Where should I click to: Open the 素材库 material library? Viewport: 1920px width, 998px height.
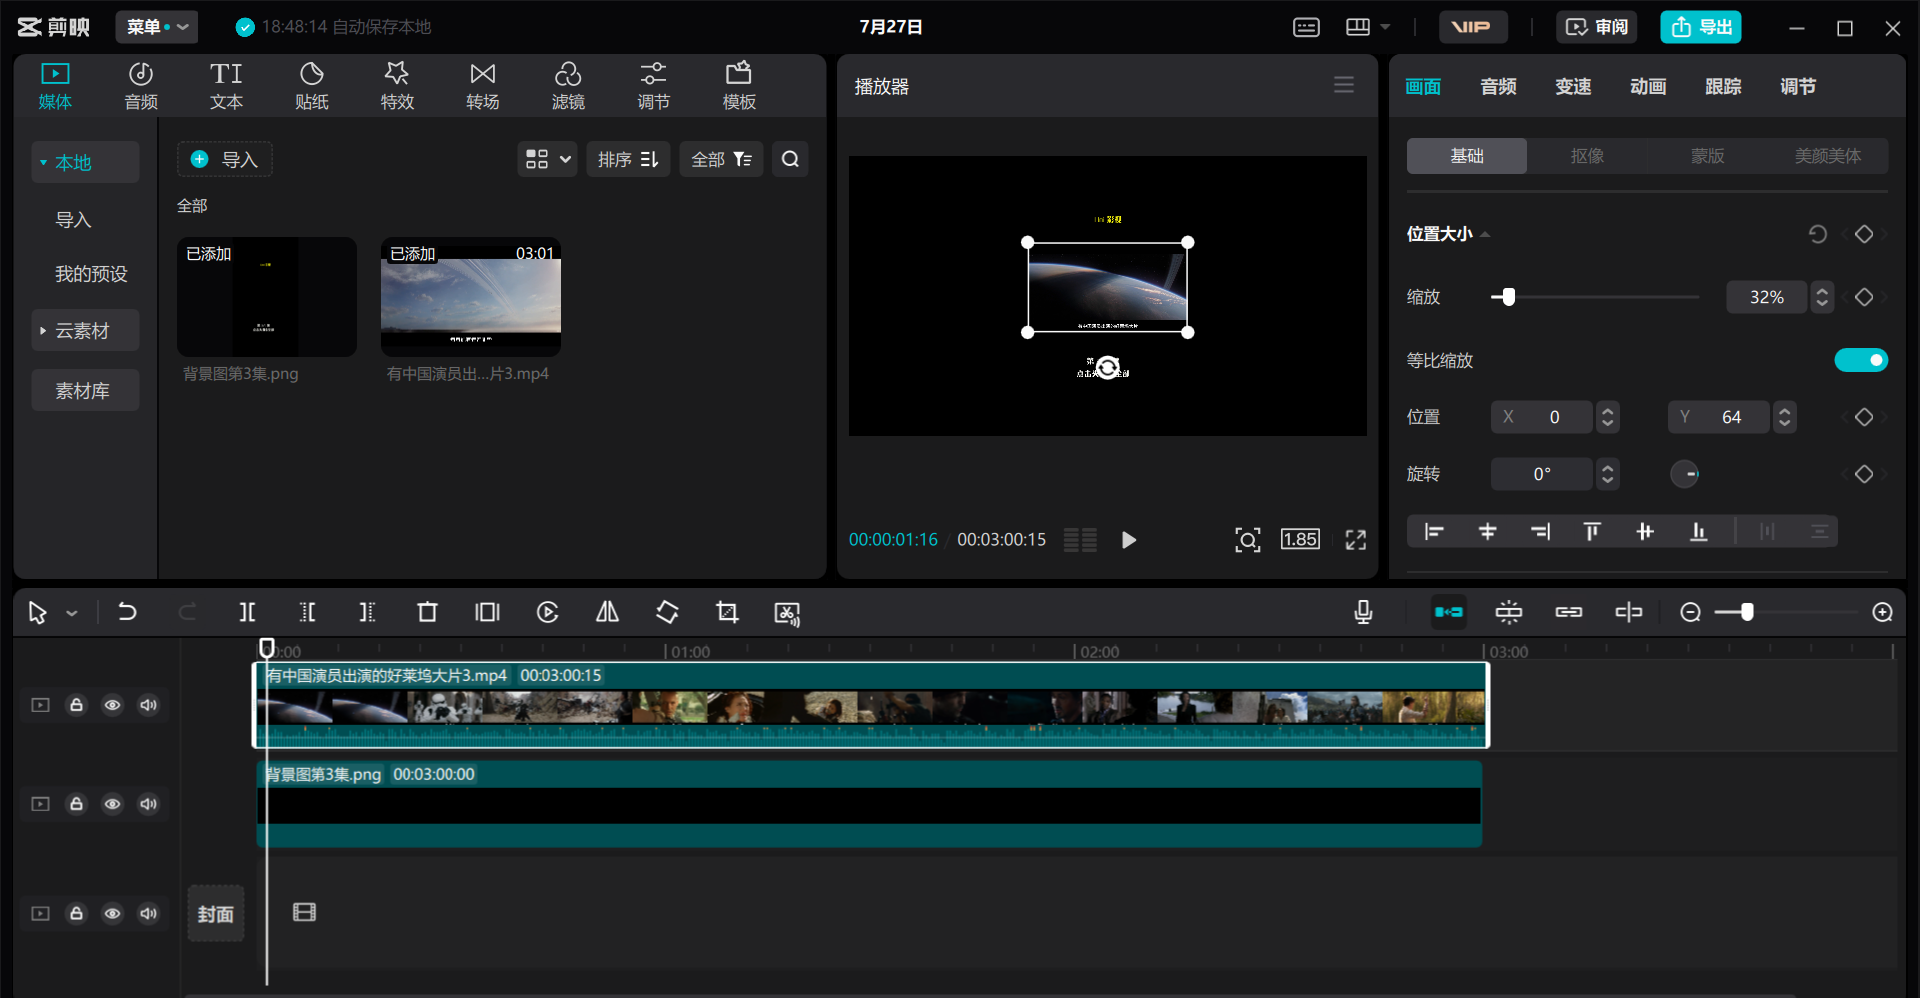pyautogui.click(x=85, y=390)
